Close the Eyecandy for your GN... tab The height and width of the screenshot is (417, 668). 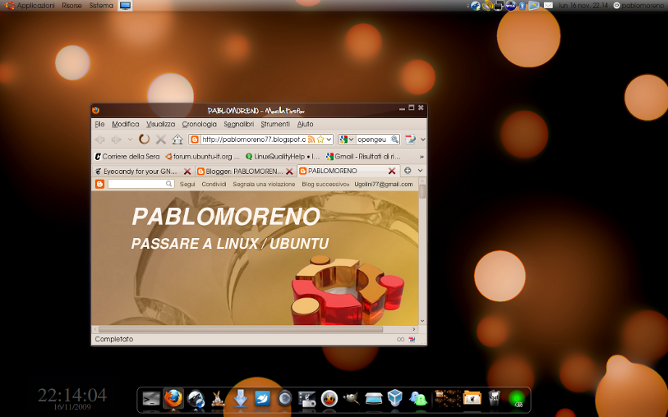(x=187, y=171)
